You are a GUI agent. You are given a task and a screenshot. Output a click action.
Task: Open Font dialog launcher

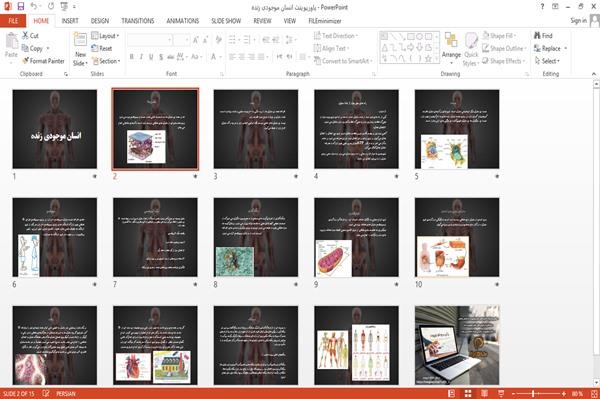click(x=222, y=74)
